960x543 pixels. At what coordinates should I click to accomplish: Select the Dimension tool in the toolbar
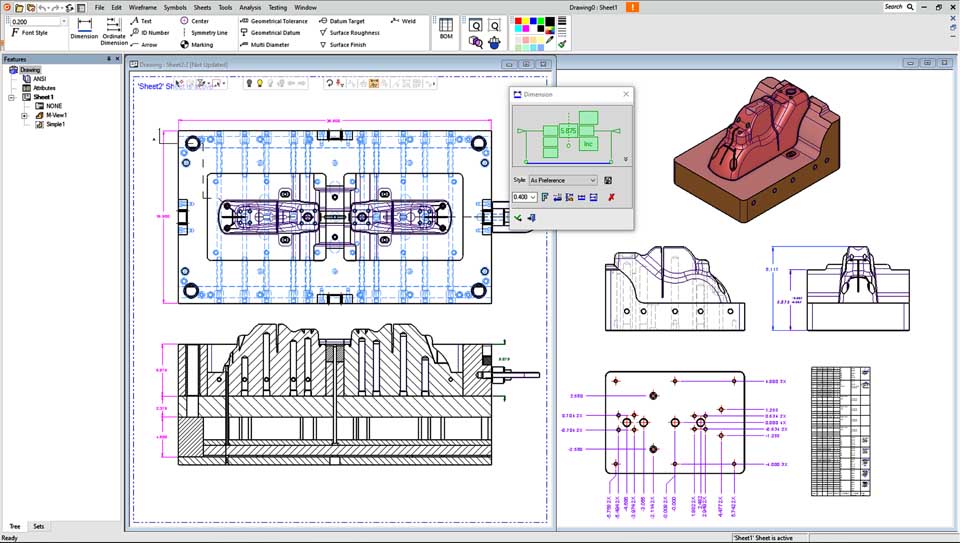click(x=84, y=29)
